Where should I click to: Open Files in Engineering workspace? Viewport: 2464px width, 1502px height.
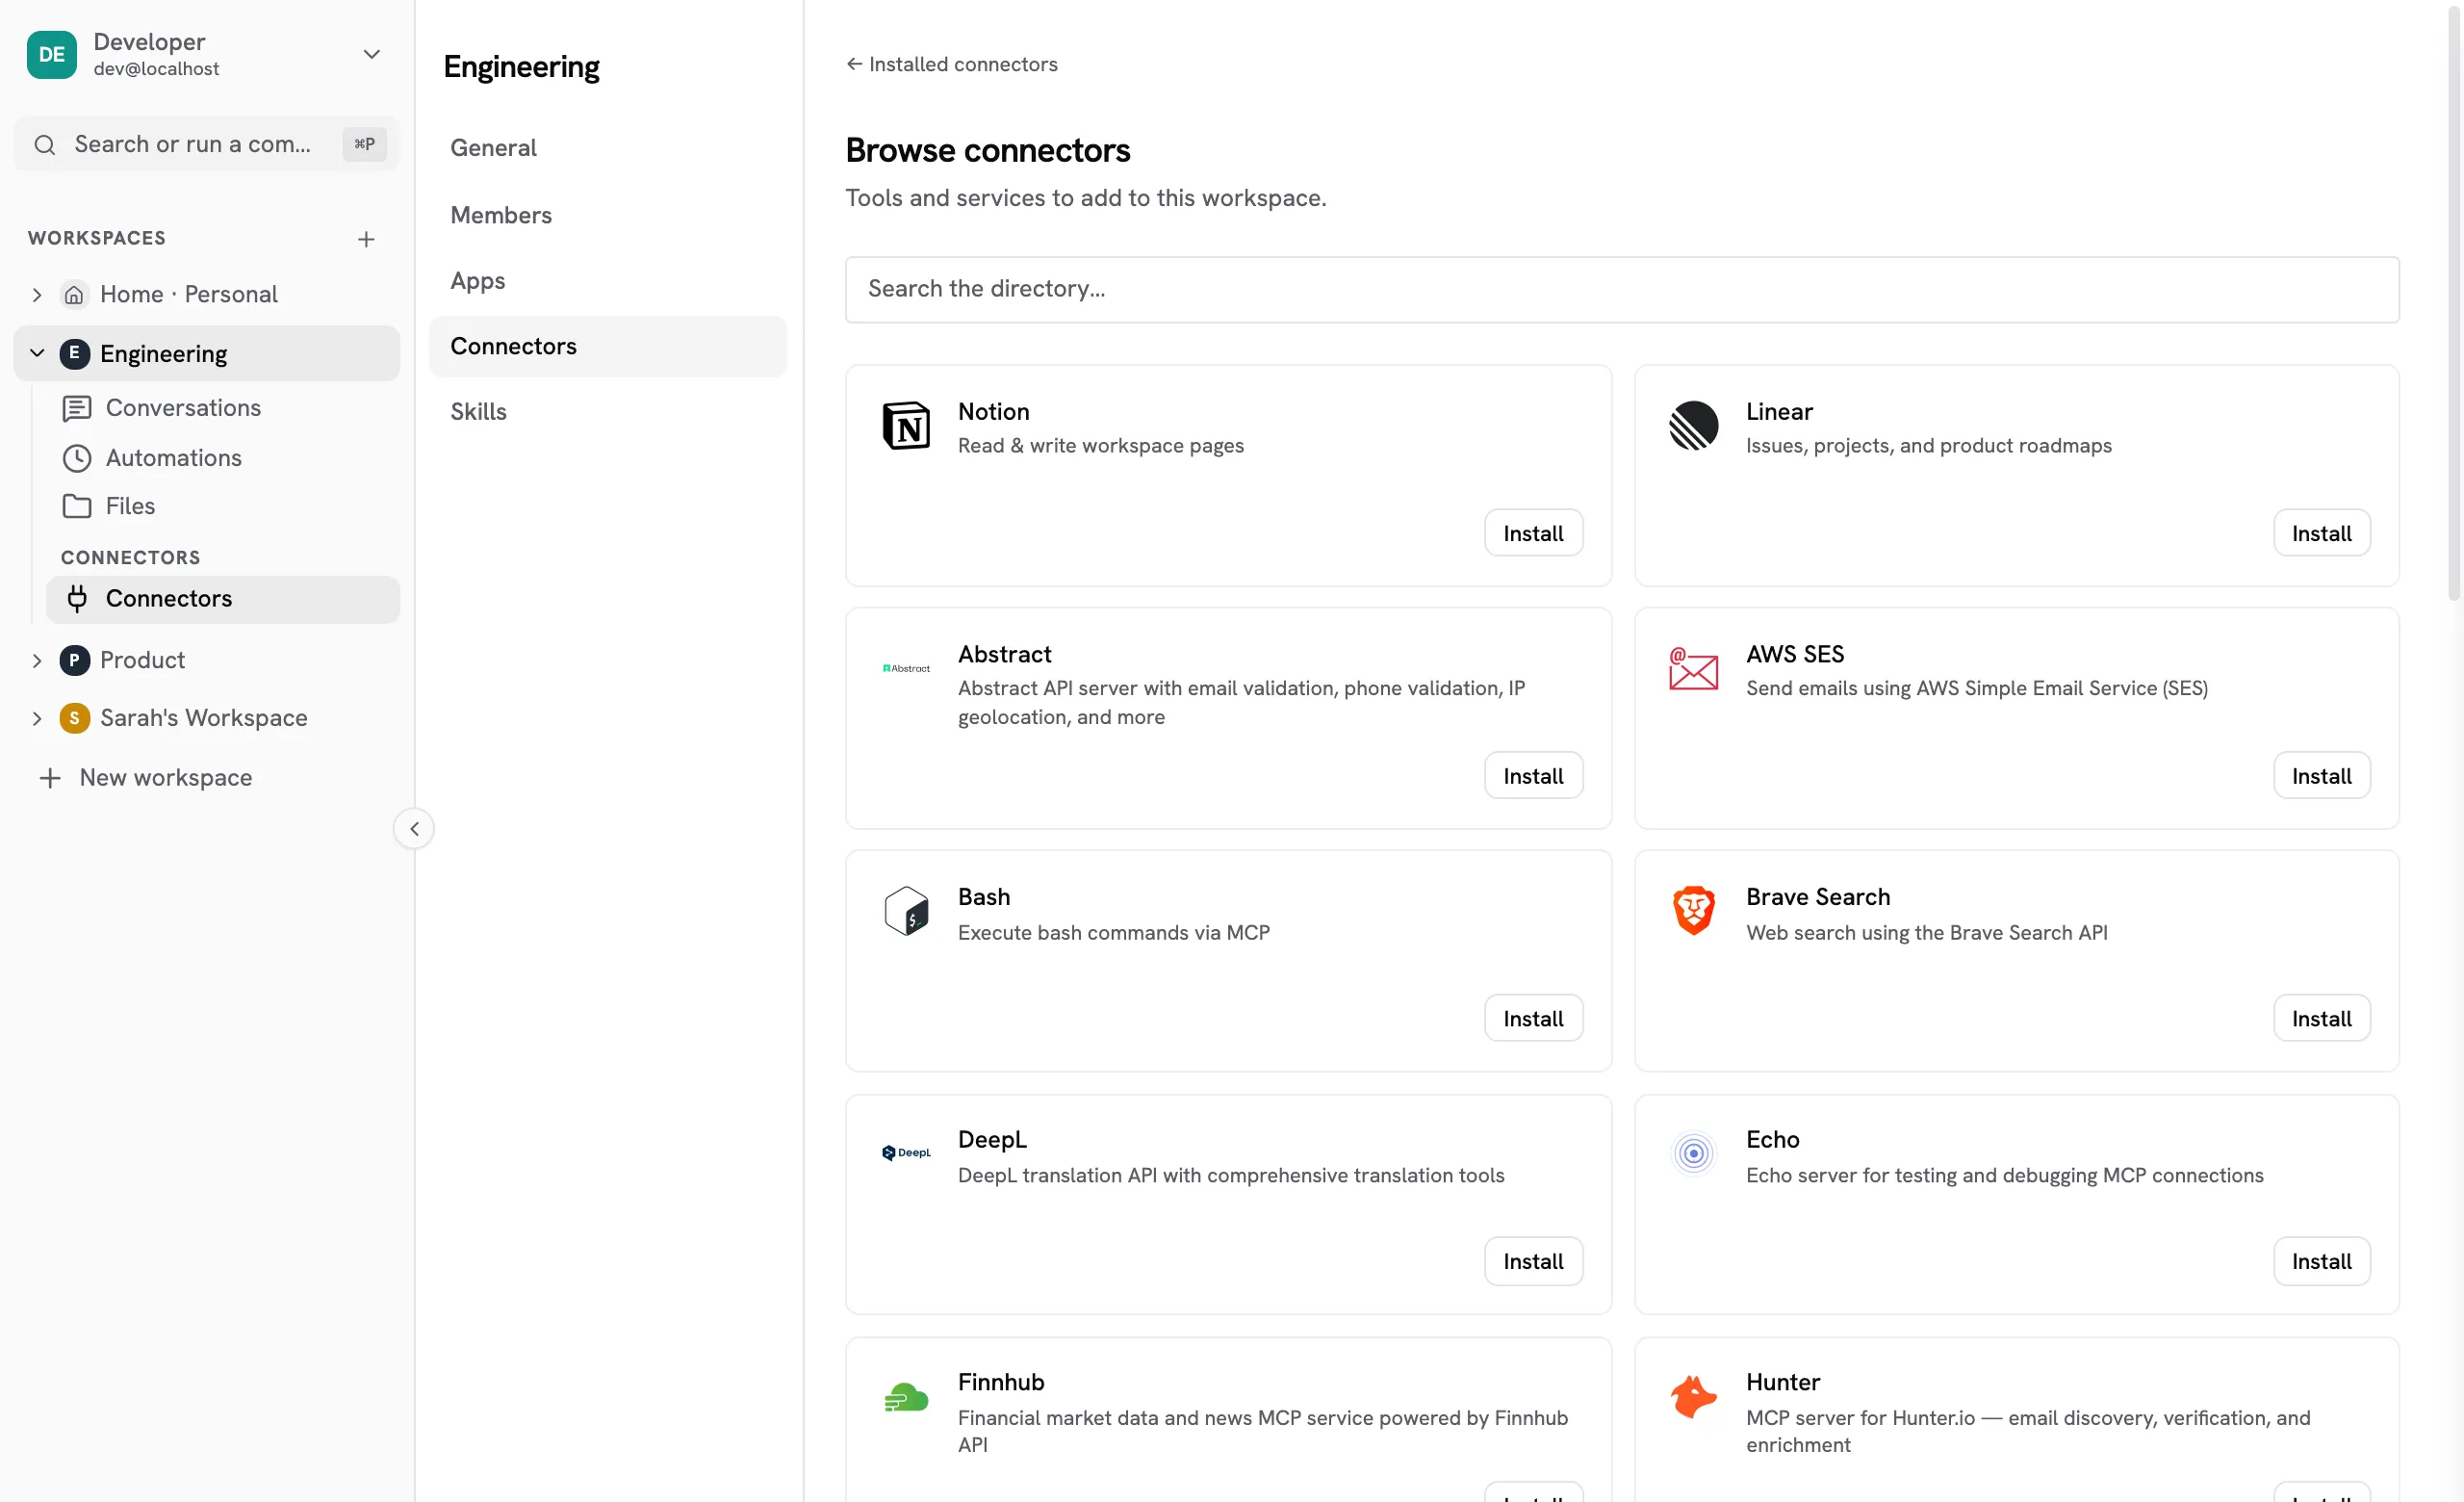223,506
